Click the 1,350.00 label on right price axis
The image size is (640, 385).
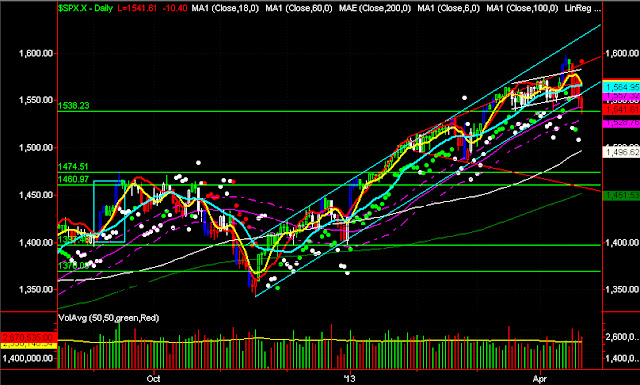(x=622, y=289)
